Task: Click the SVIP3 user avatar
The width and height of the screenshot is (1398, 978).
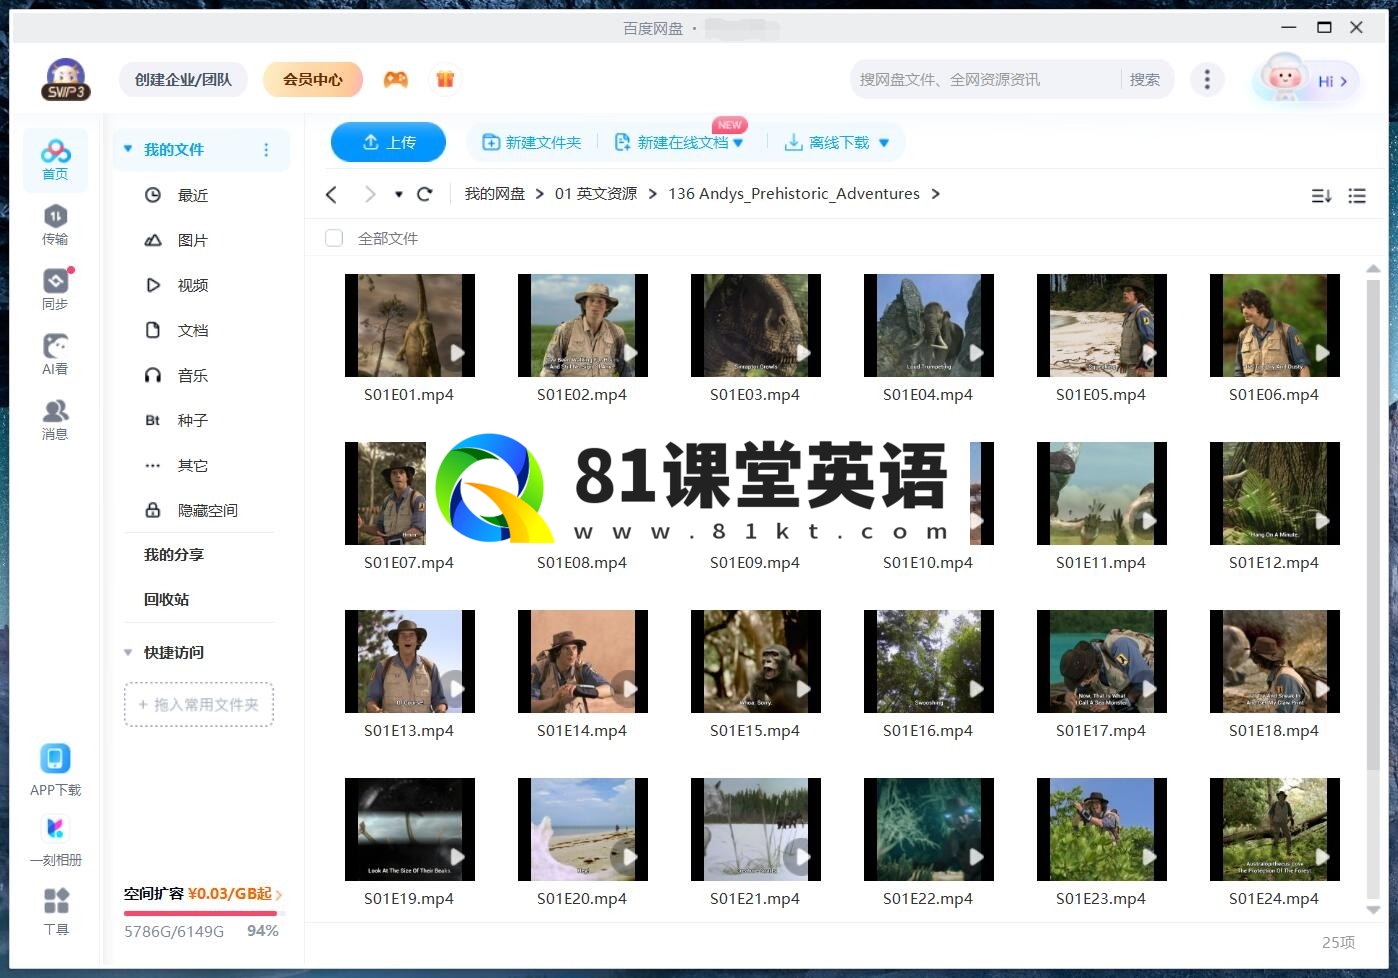Action: tap(66, 79)
